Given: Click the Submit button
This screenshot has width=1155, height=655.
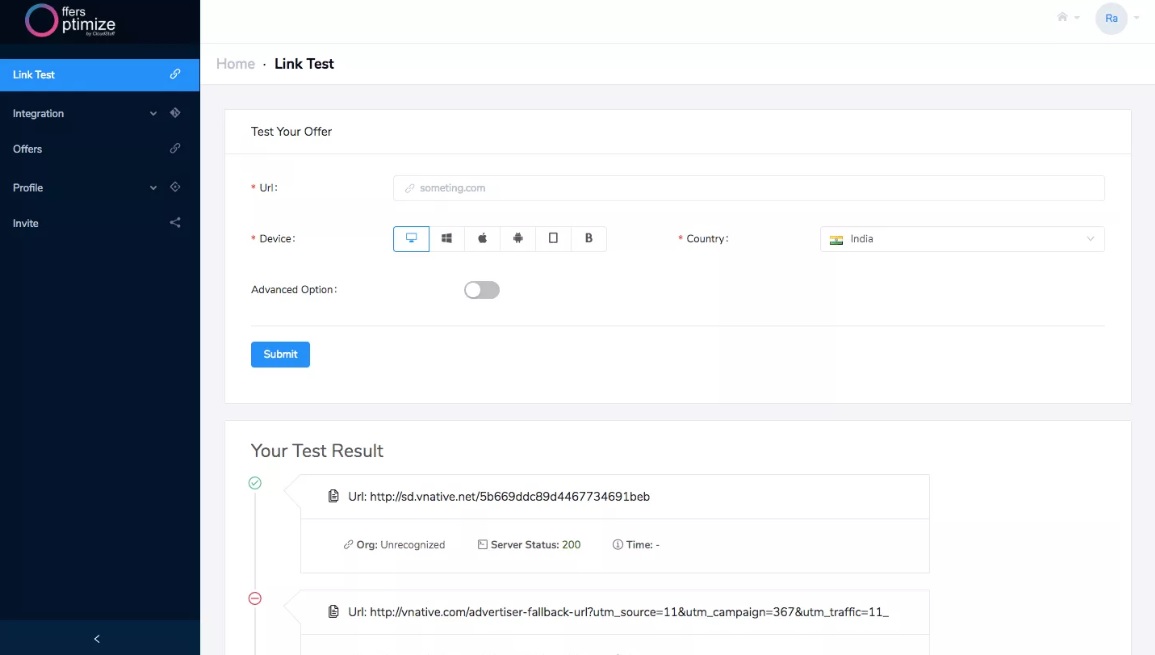Looking at the screenshot, I should tap(280, 354).
